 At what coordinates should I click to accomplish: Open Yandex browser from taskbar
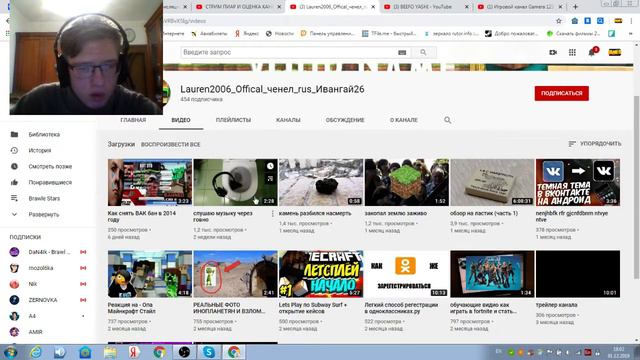[134, 352]
